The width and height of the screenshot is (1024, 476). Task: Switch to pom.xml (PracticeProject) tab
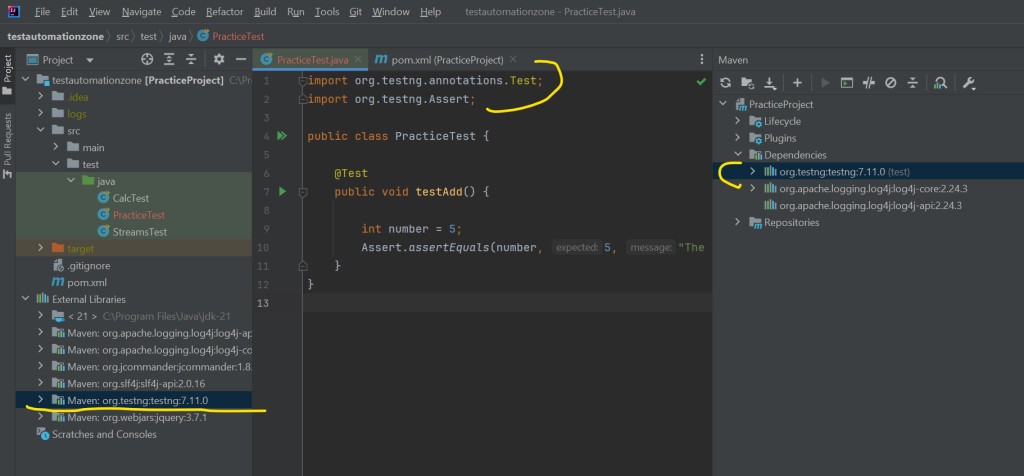click(x=446, y=59)
